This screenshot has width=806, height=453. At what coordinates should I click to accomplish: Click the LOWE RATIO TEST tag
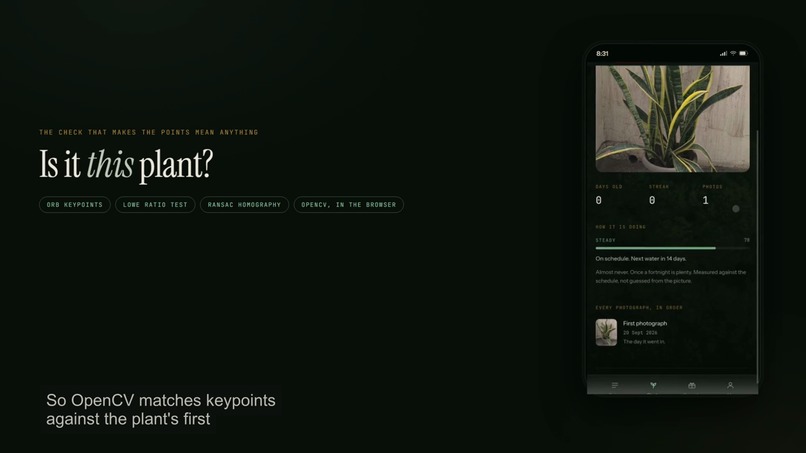[155, 205]
